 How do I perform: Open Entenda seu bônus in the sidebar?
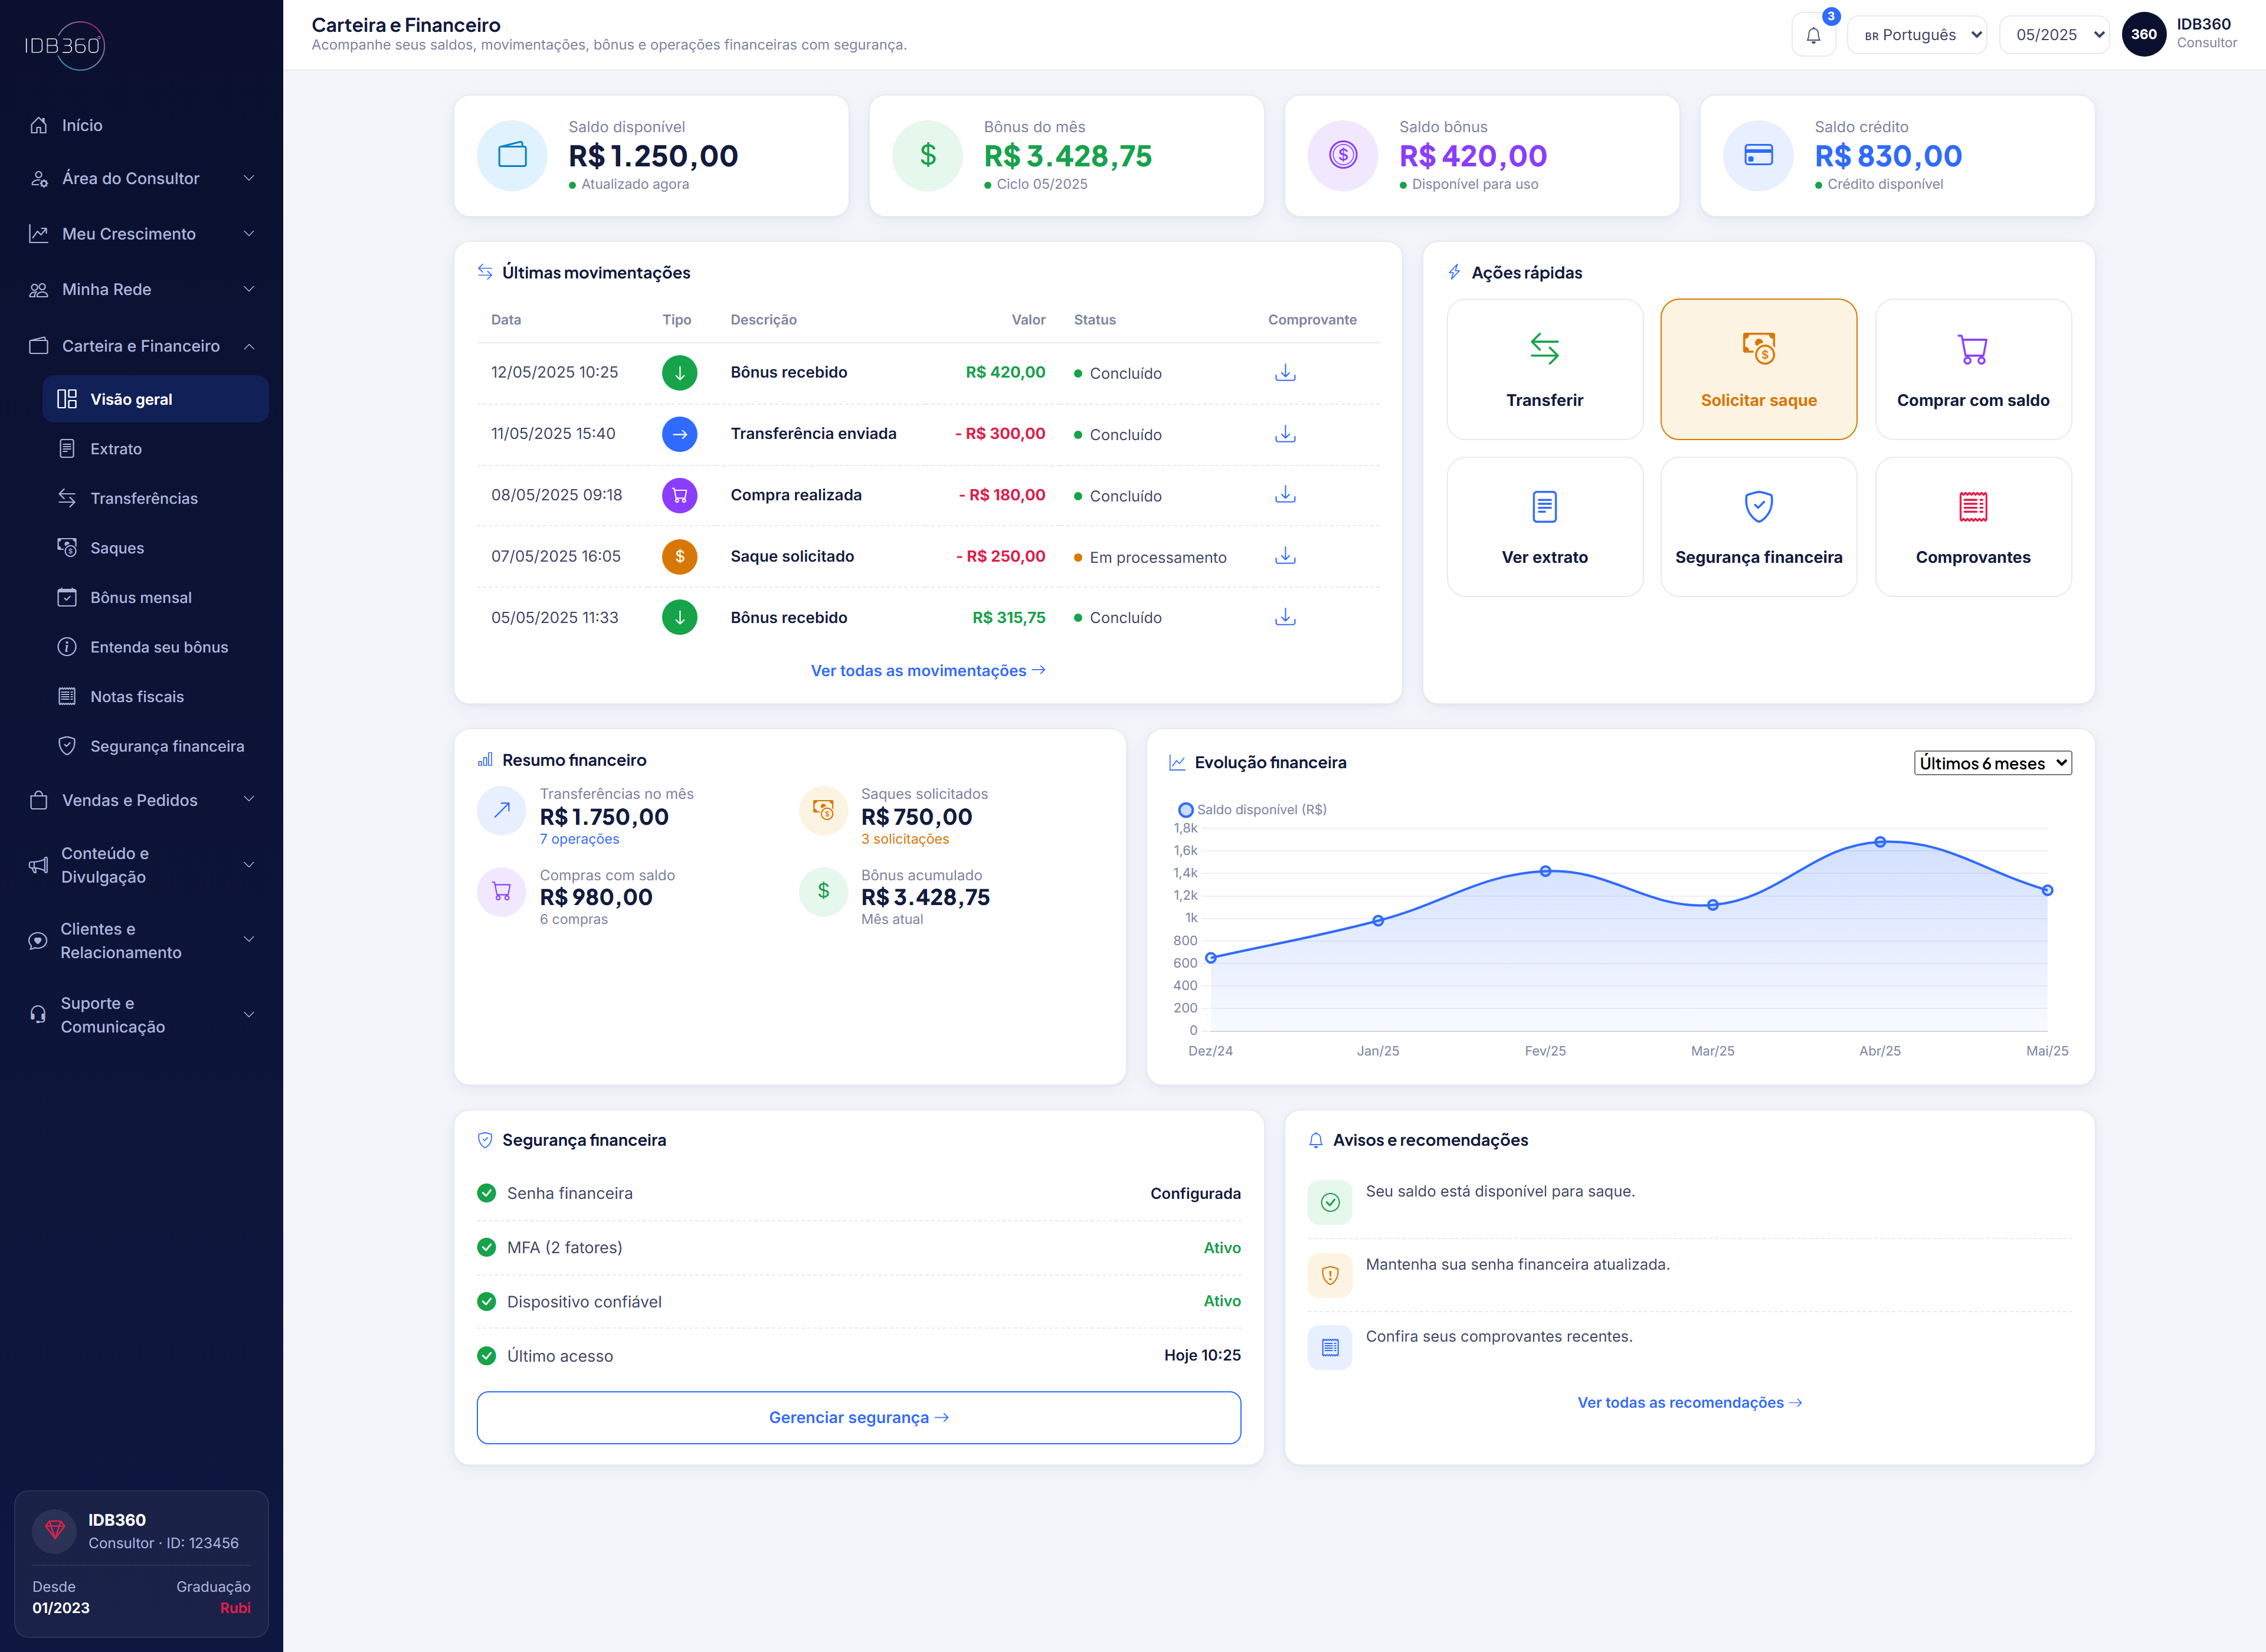point(155,647)
